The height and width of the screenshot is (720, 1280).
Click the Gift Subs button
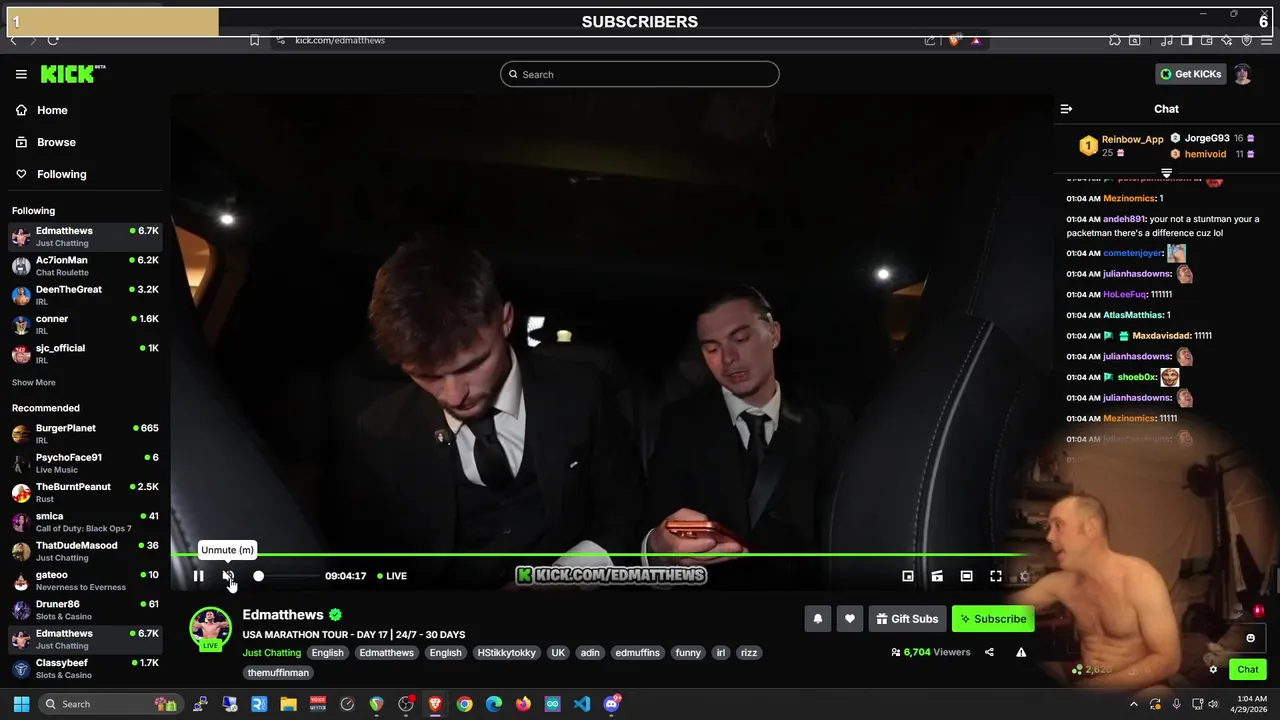[x=908, y=619]
